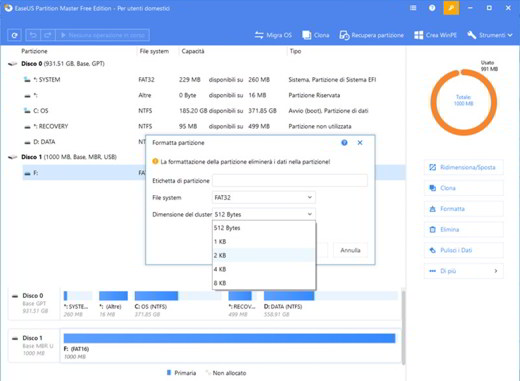Open the Crea WinPE tool
The width and height of the screenshot is (520, 381).
435,35
